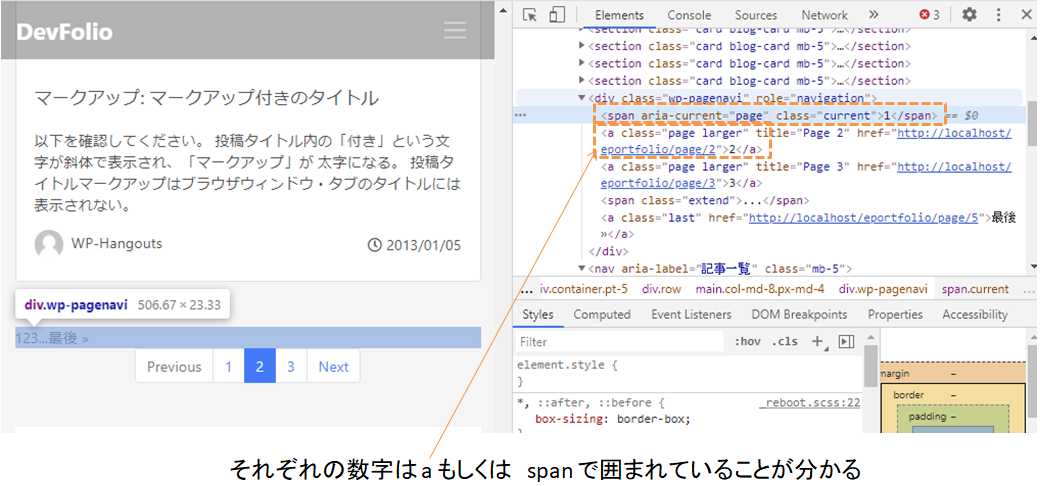Toggle the :hov element state panel
Screen dimensions: 1040x486
[x=748, y=341]
